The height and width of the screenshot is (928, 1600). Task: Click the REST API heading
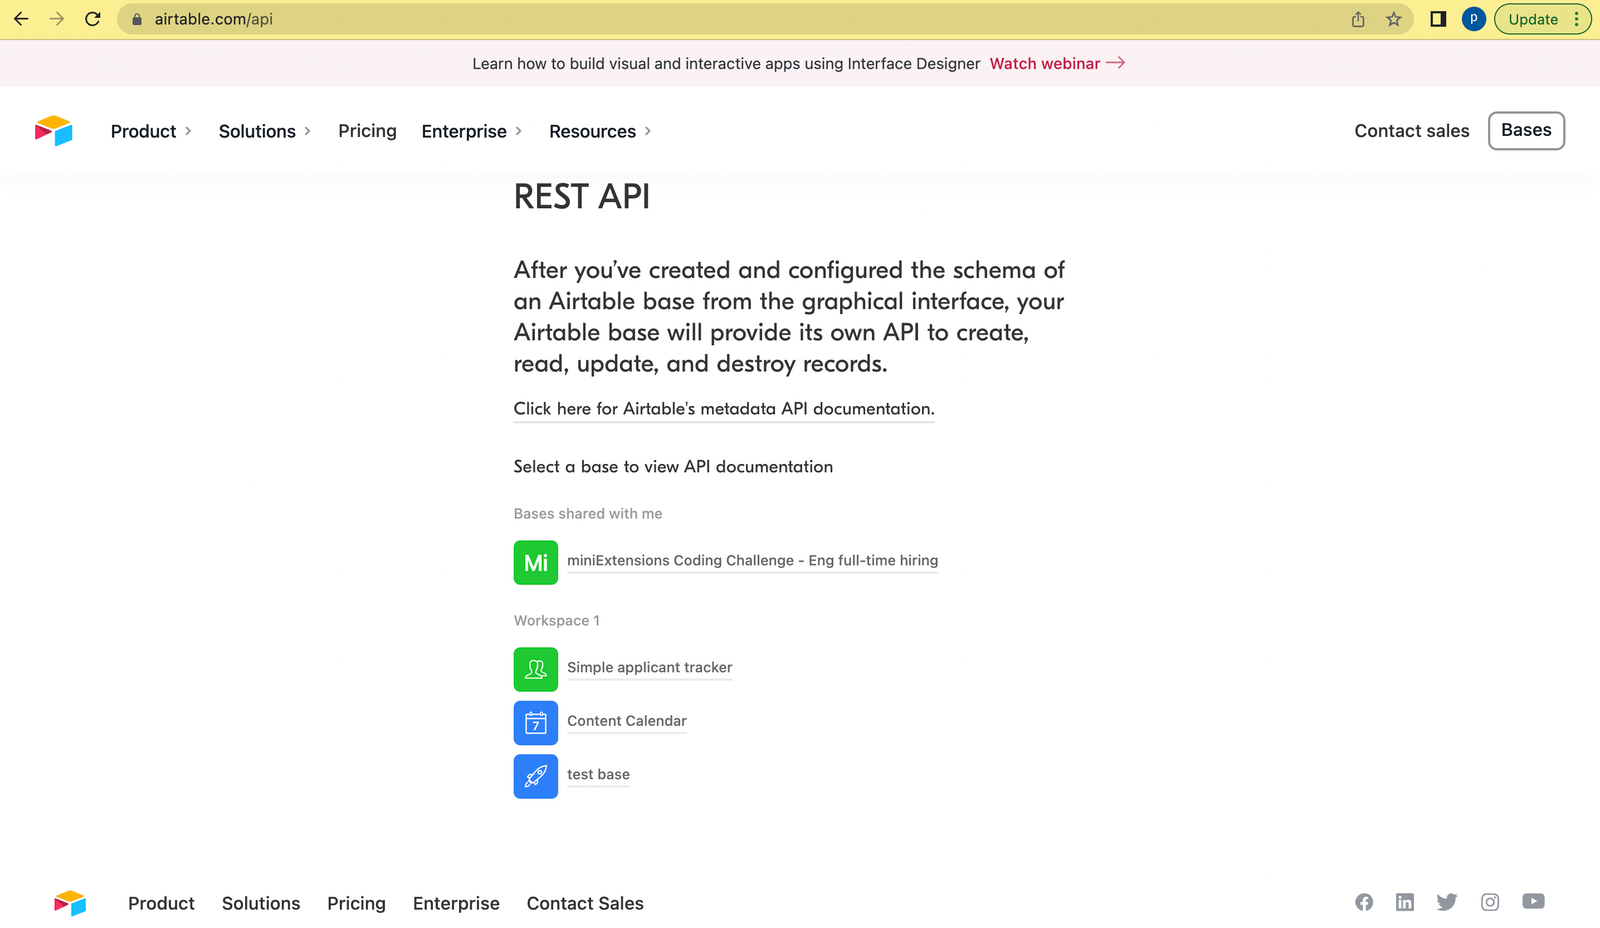(x=582, y=197)
